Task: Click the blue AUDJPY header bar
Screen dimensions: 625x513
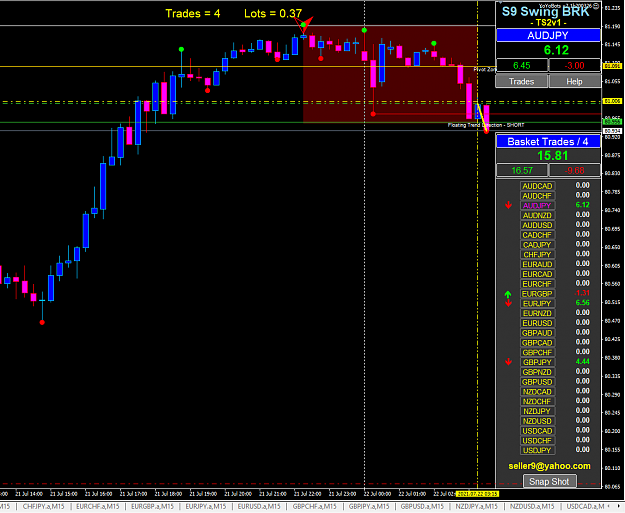Action: tap(548, 35)
